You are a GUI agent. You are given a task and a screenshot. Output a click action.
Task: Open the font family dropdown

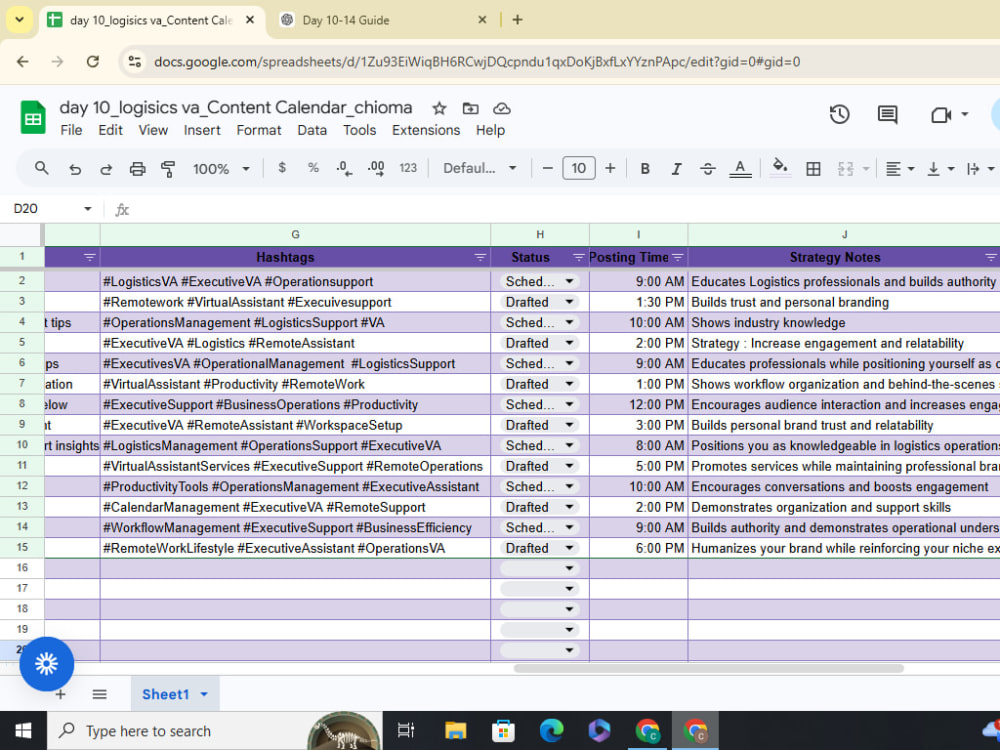(480, 168)
